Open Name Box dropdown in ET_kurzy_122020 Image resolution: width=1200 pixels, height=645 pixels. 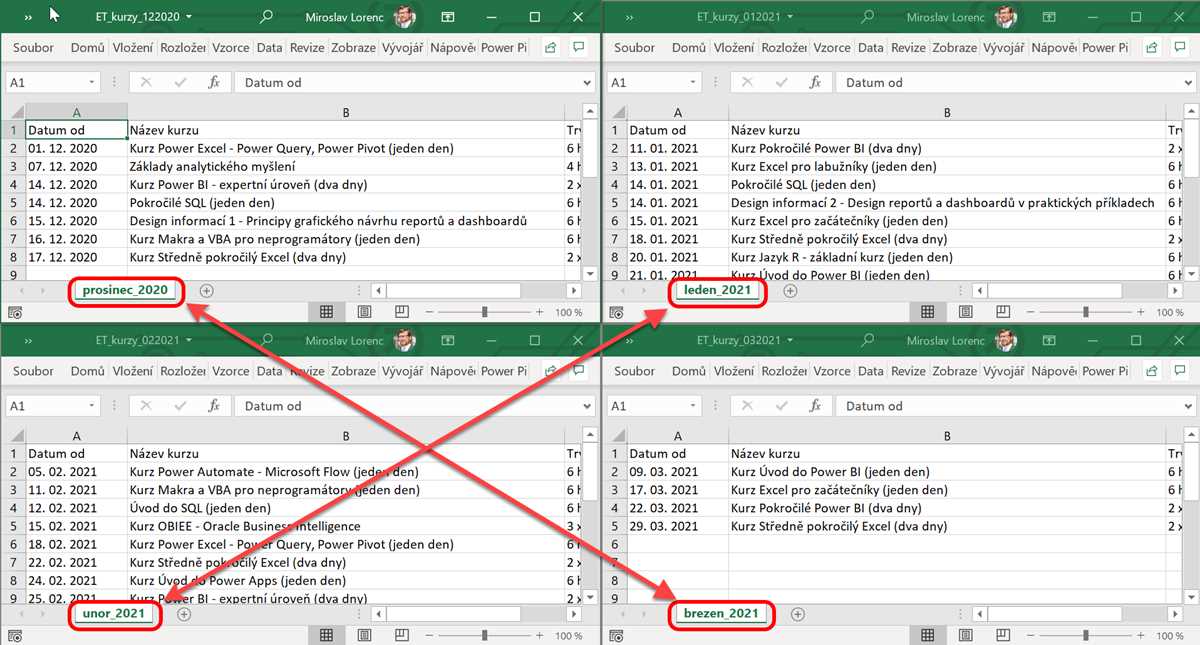[92, 83]
